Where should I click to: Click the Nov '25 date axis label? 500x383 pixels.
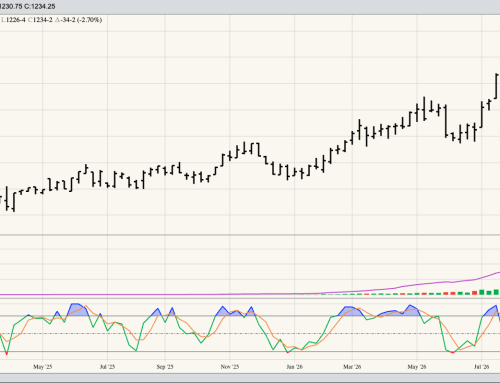point(230,367)
